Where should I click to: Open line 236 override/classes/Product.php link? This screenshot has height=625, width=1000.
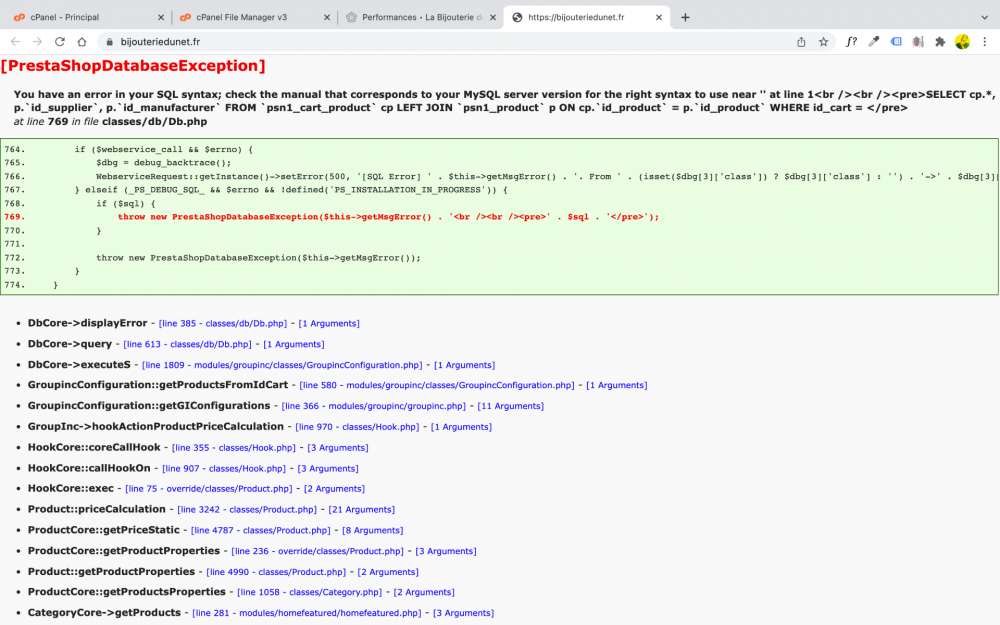coord(318,551)
